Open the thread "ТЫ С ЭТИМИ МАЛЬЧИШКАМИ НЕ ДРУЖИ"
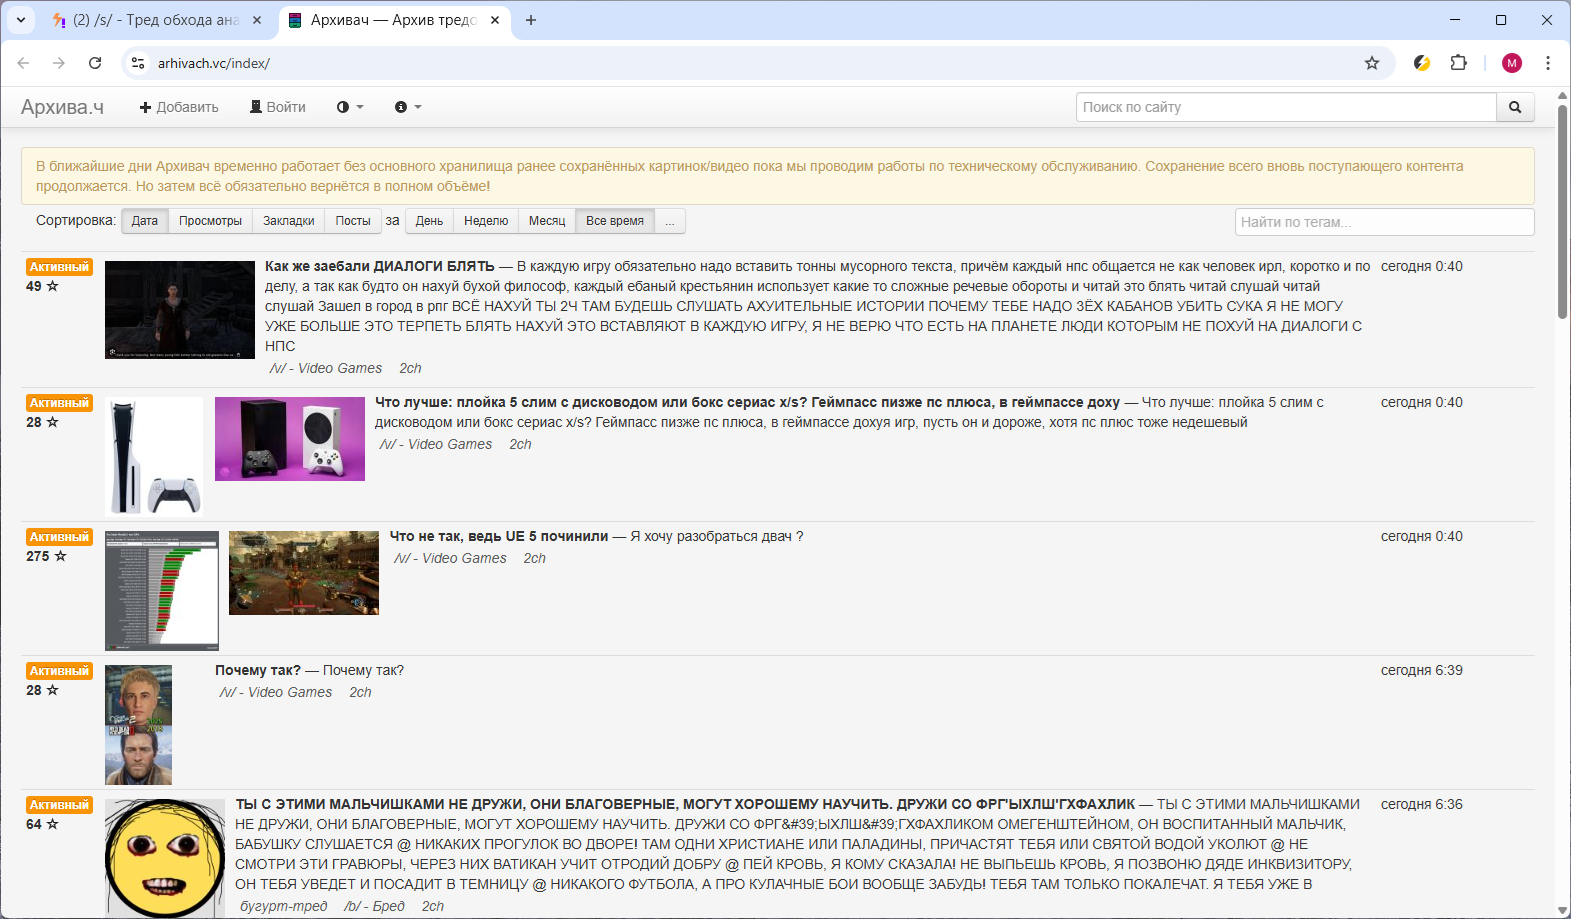 point(686,804)
